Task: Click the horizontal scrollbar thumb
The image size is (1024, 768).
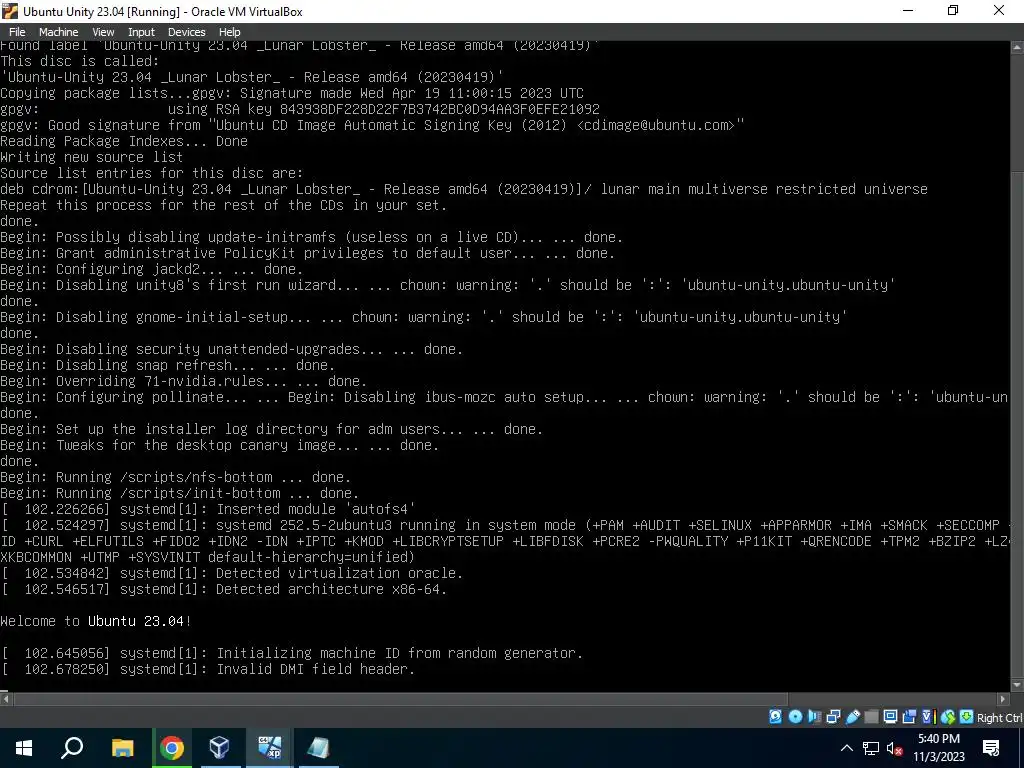Action: 400,699
